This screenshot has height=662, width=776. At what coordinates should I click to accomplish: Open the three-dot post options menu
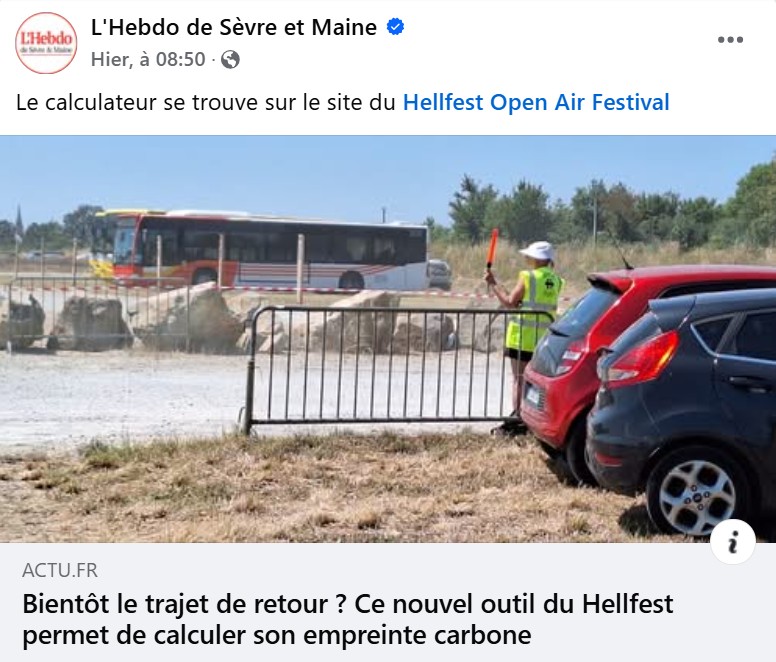click(730, 40)
